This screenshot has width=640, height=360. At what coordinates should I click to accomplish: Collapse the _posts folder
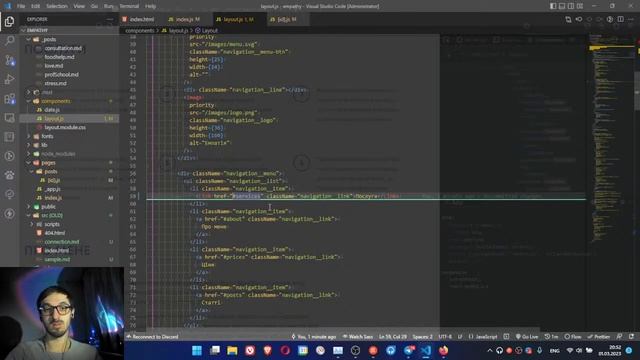[48, 40]
